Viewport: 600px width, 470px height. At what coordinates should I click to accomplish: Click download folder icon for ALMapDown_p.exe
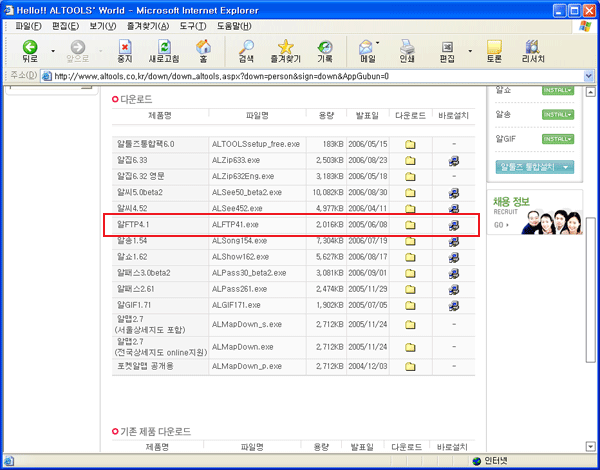[x=410, y=366]
